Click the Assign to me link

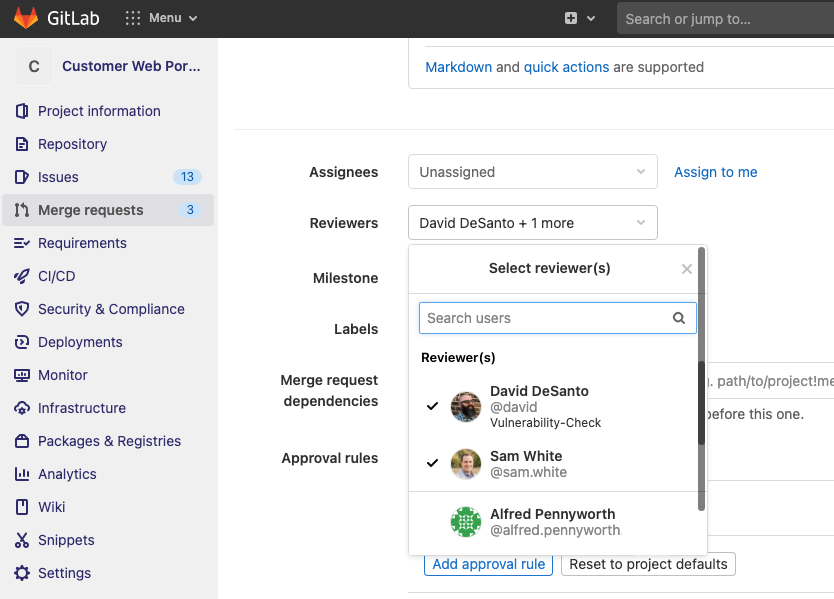[x=715, y=172]
